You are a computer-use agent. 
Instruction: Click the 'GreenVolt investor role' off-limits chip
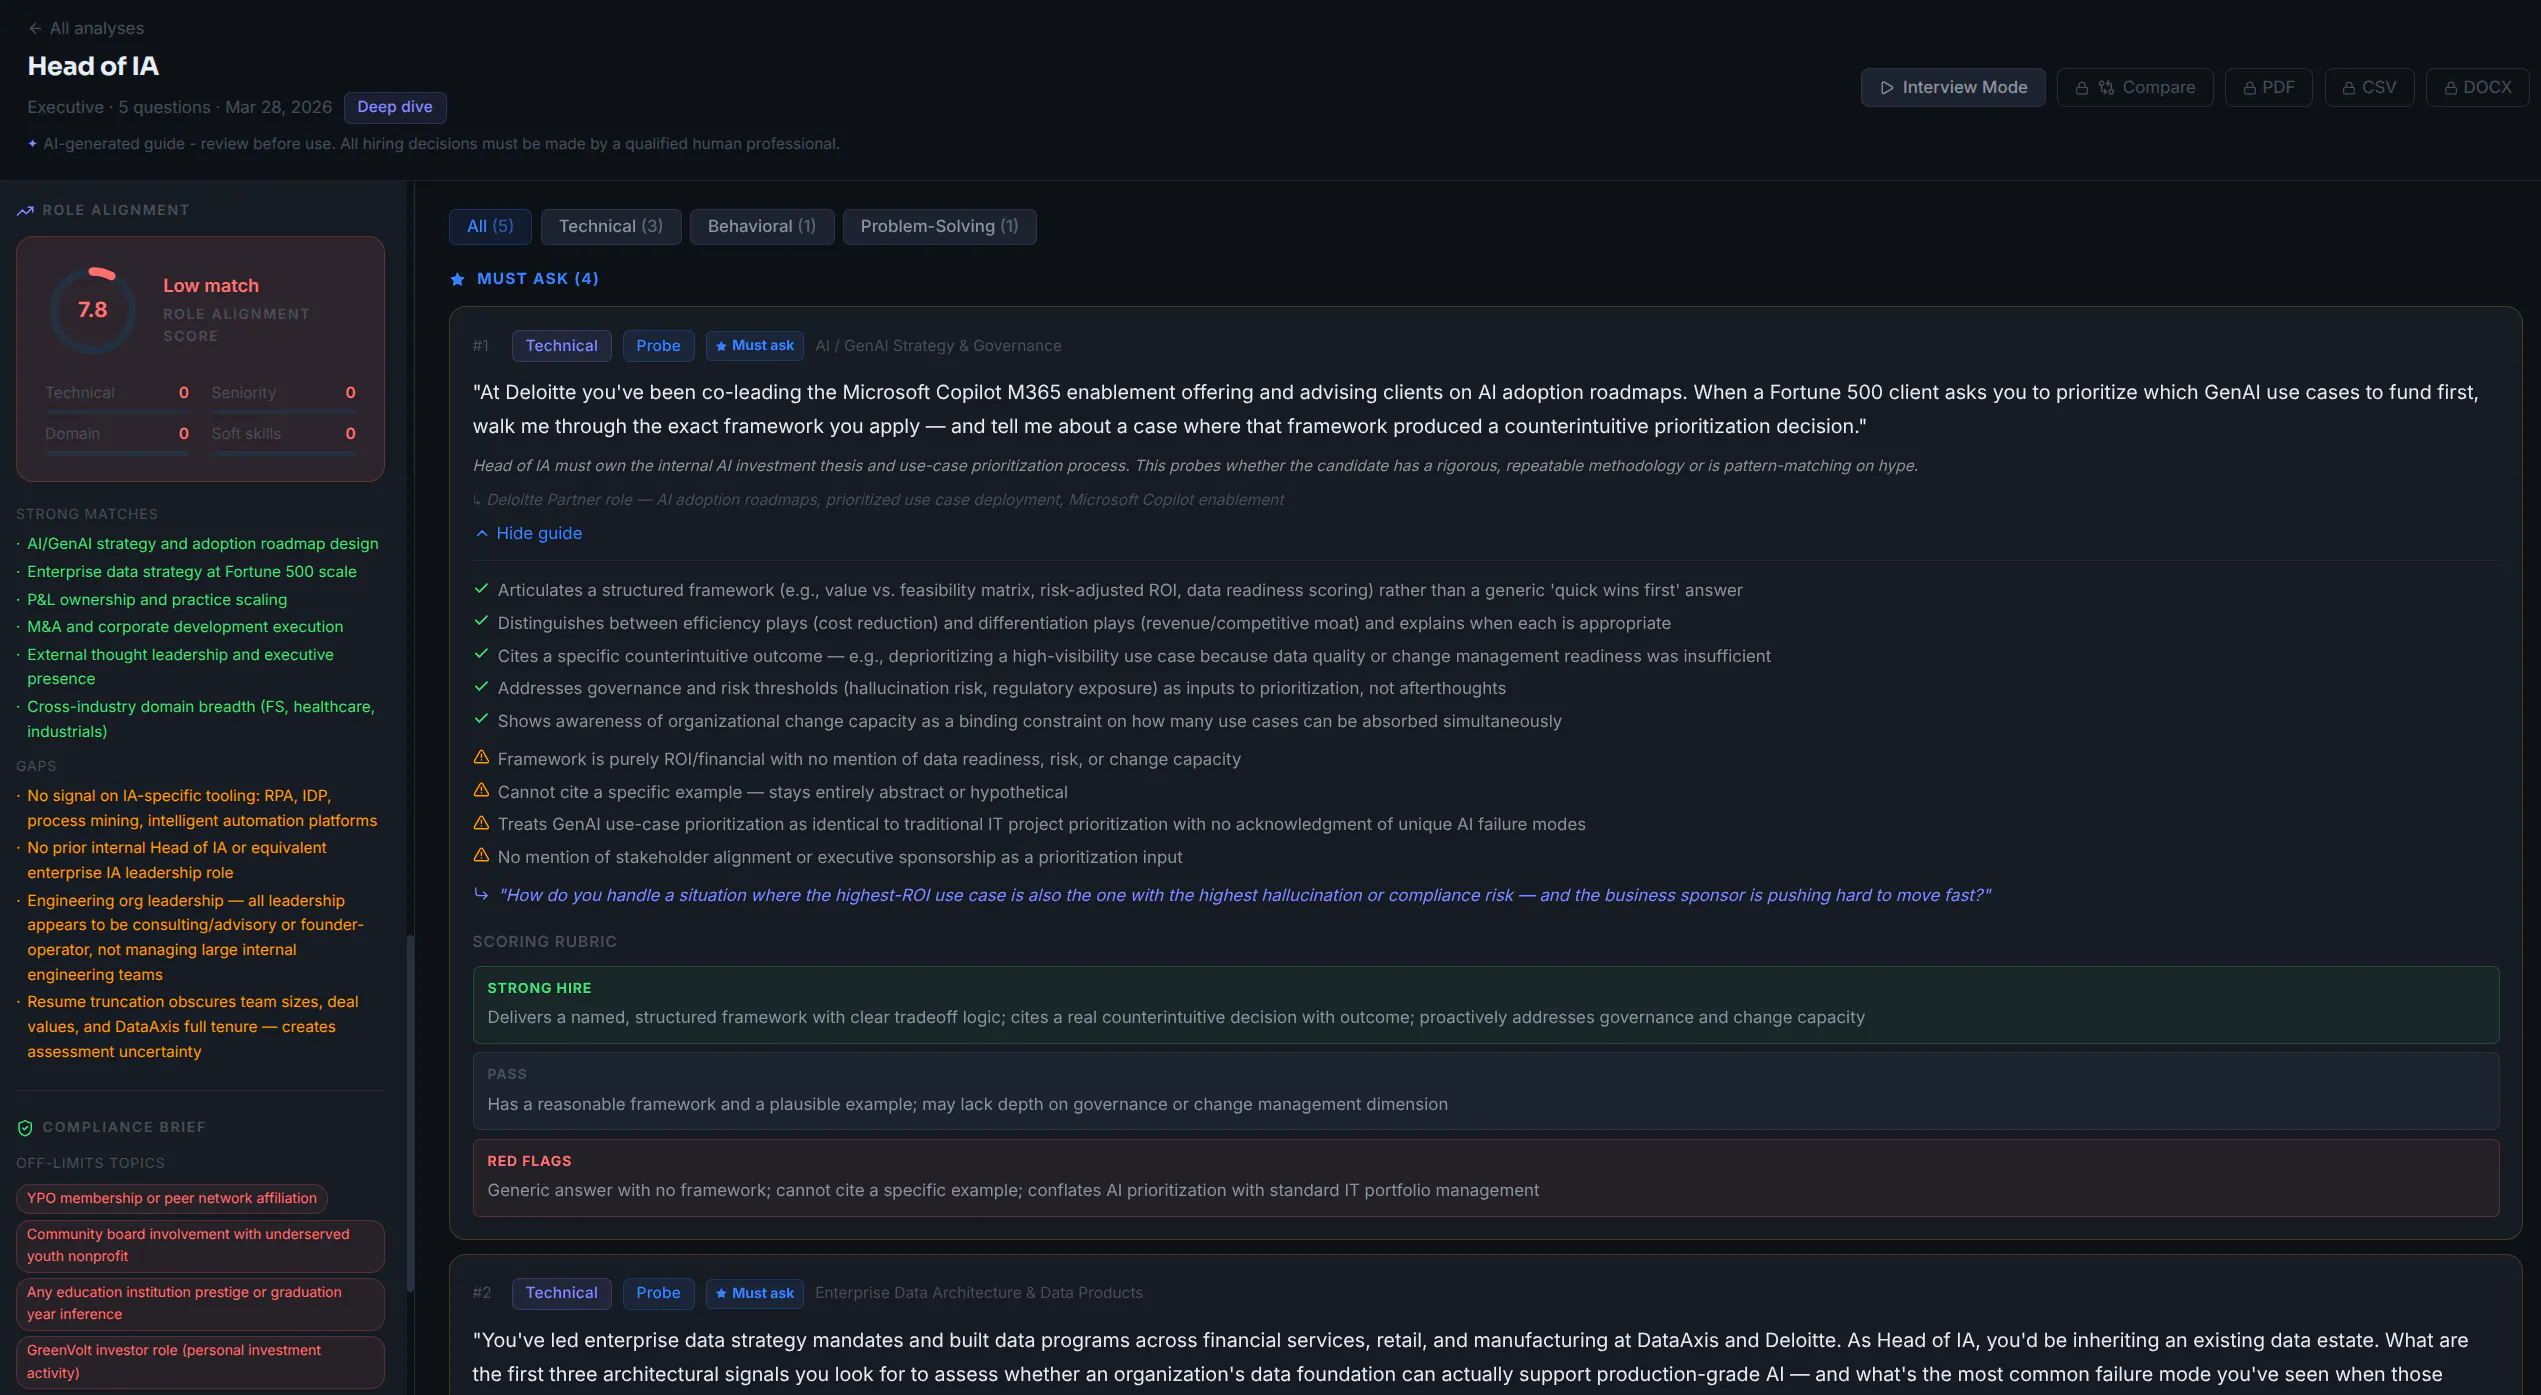point(200,1362)
